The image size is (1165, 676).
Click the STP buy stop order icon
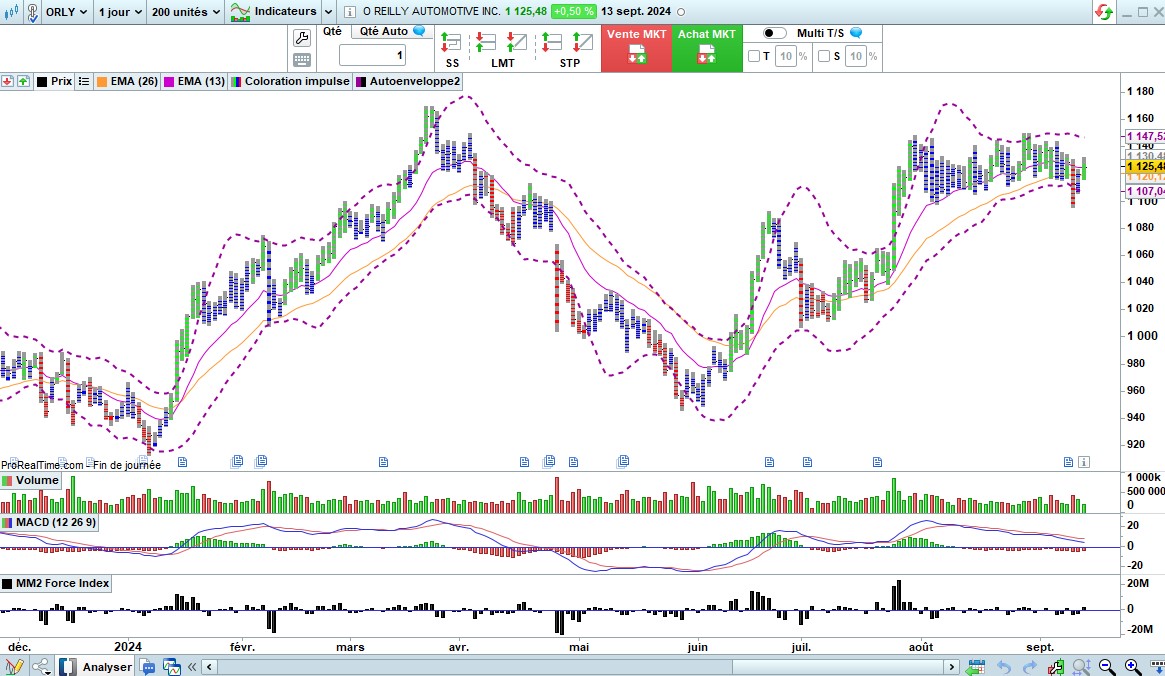[x=551, y=42]
